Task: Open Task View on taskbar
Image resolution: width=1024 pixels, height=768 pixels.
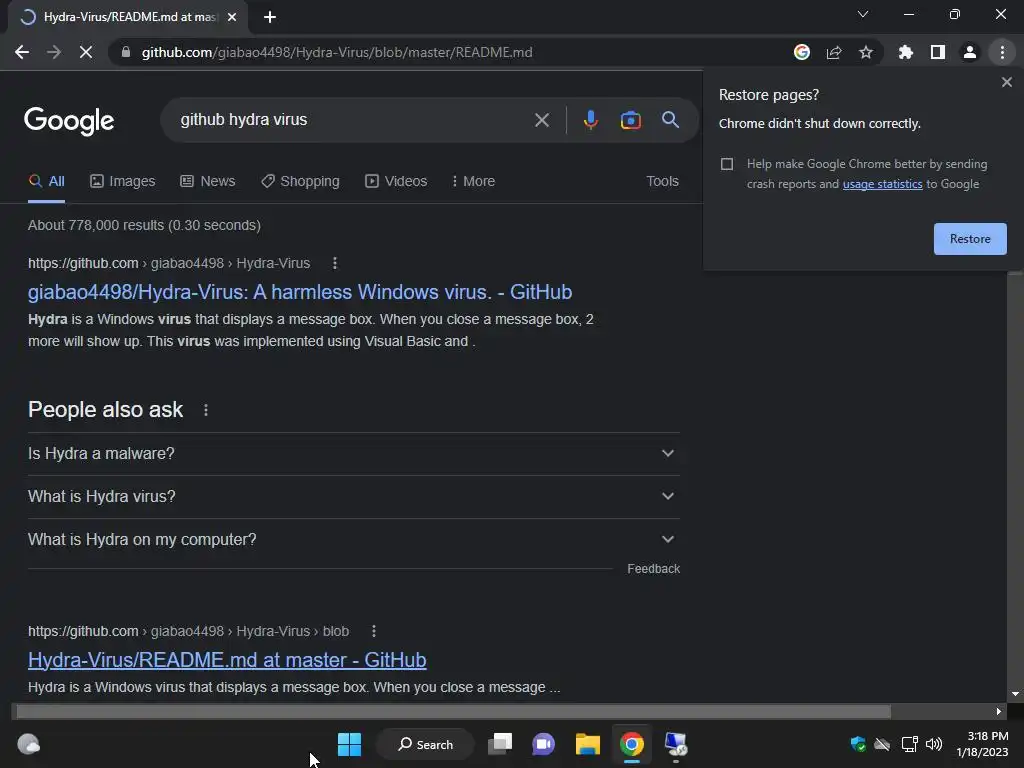Action: (500, 744)
